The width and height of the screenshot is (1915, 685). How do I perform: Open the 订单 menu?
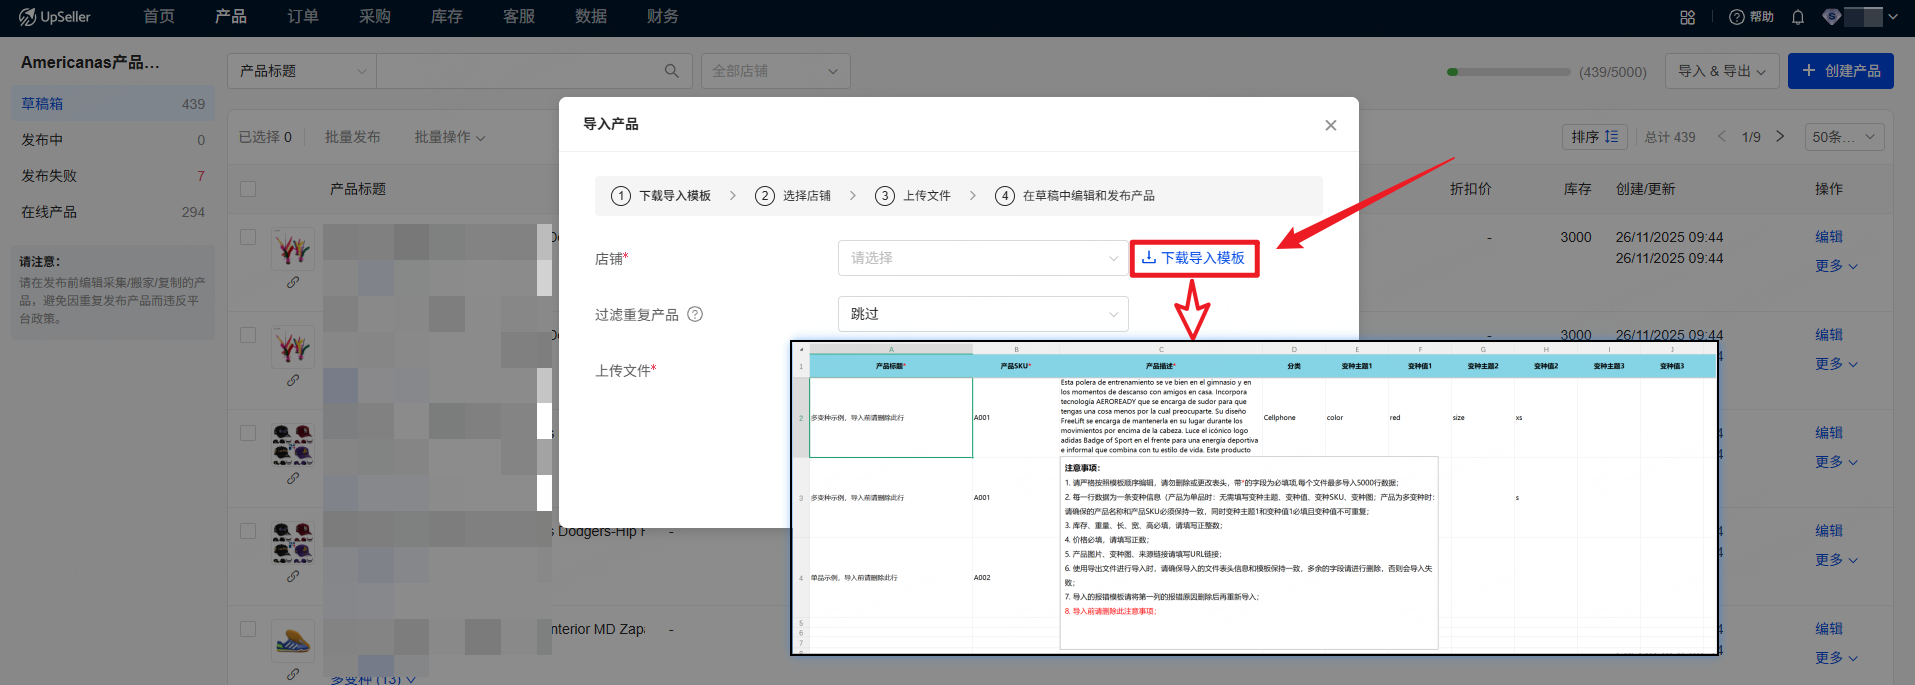click(x=302, y=17)
